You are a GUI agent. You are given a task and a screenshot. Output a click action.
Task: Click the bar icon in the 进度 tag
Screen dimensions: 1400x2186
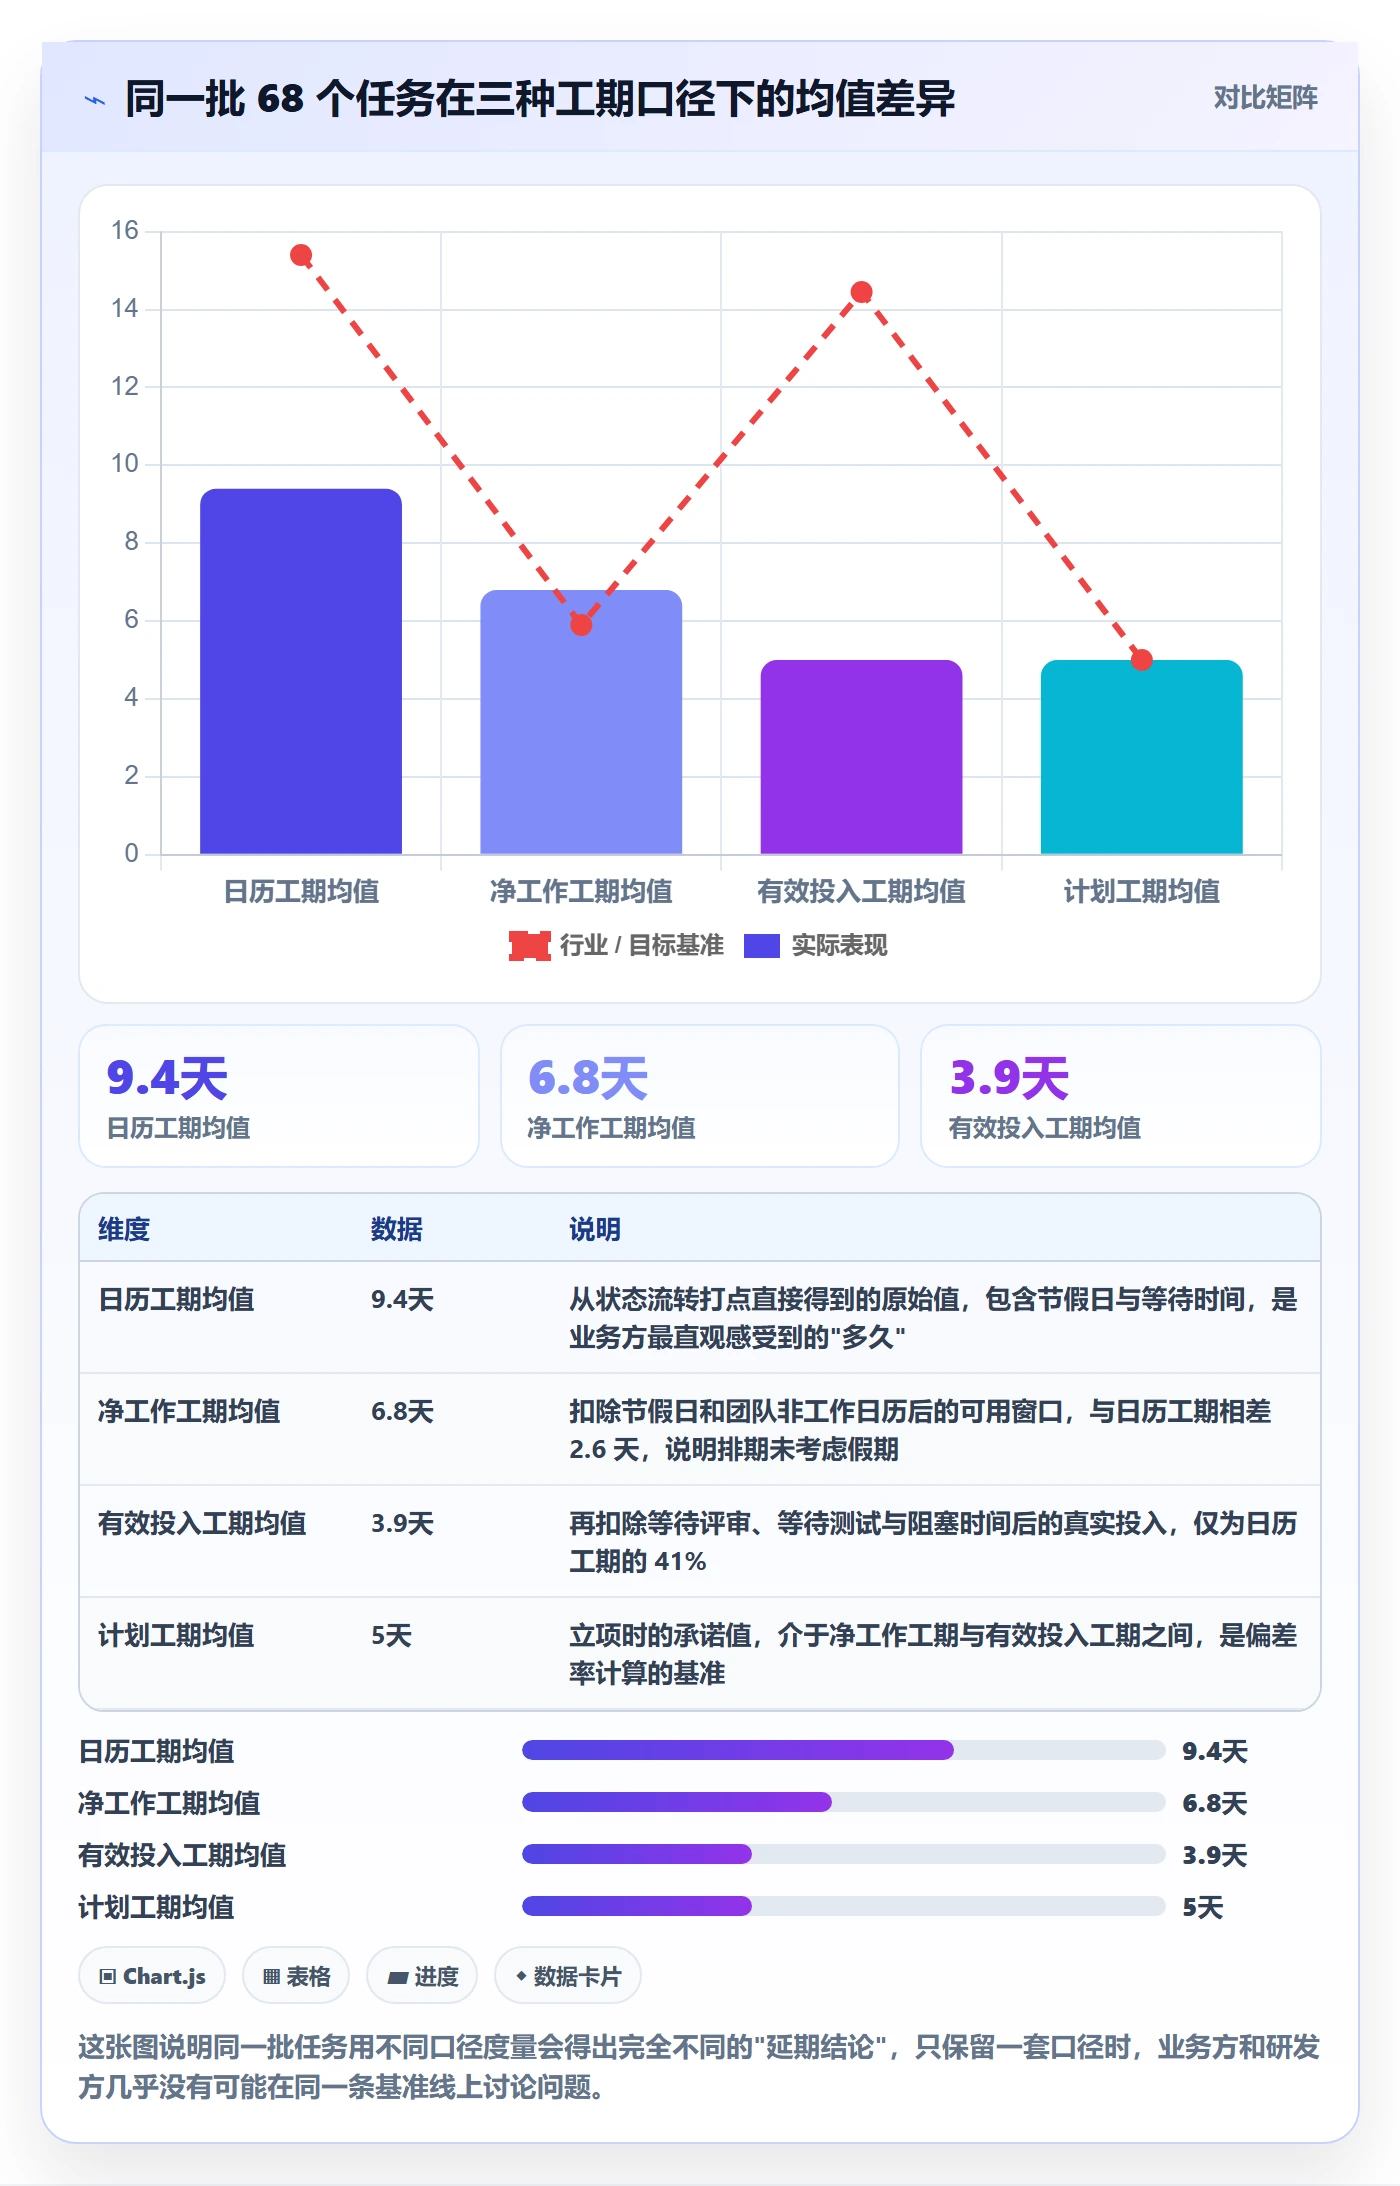(397, 1977)
